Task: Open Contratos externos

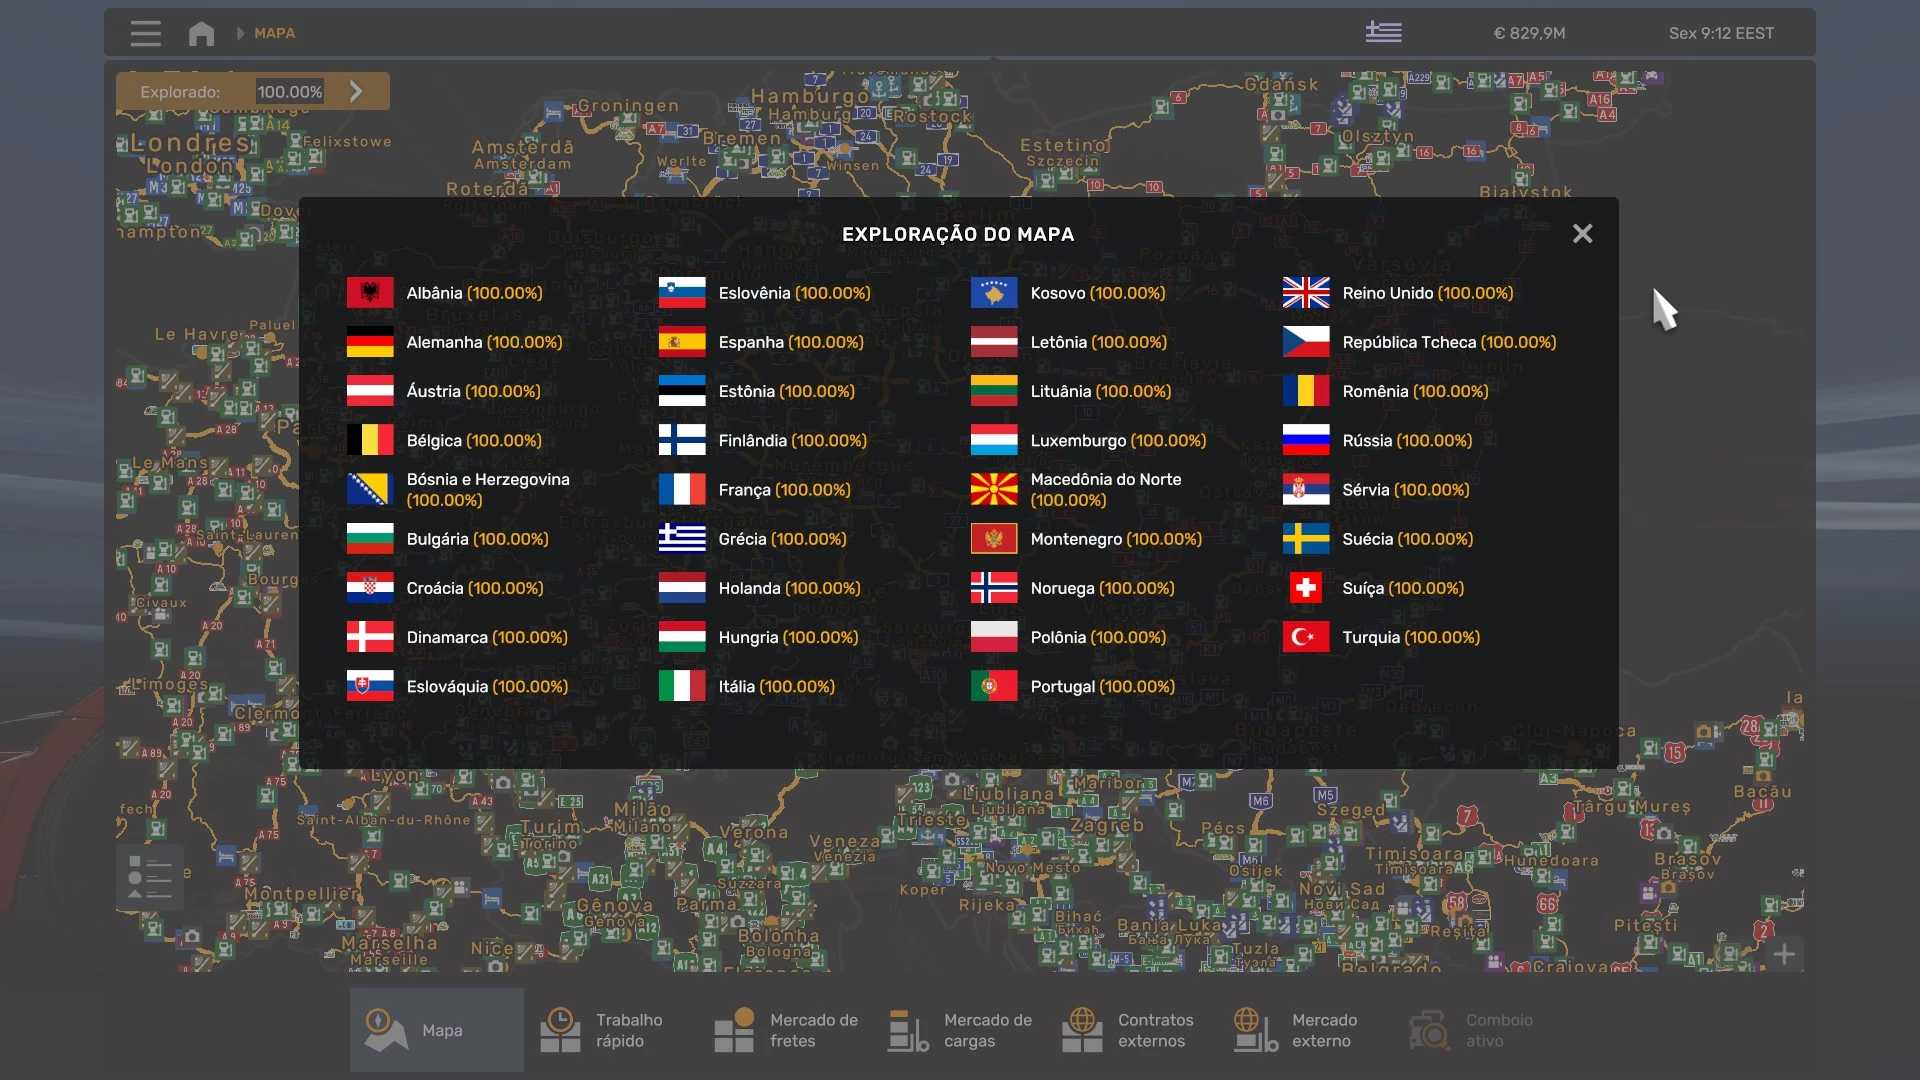Action: point(1132,1030)
